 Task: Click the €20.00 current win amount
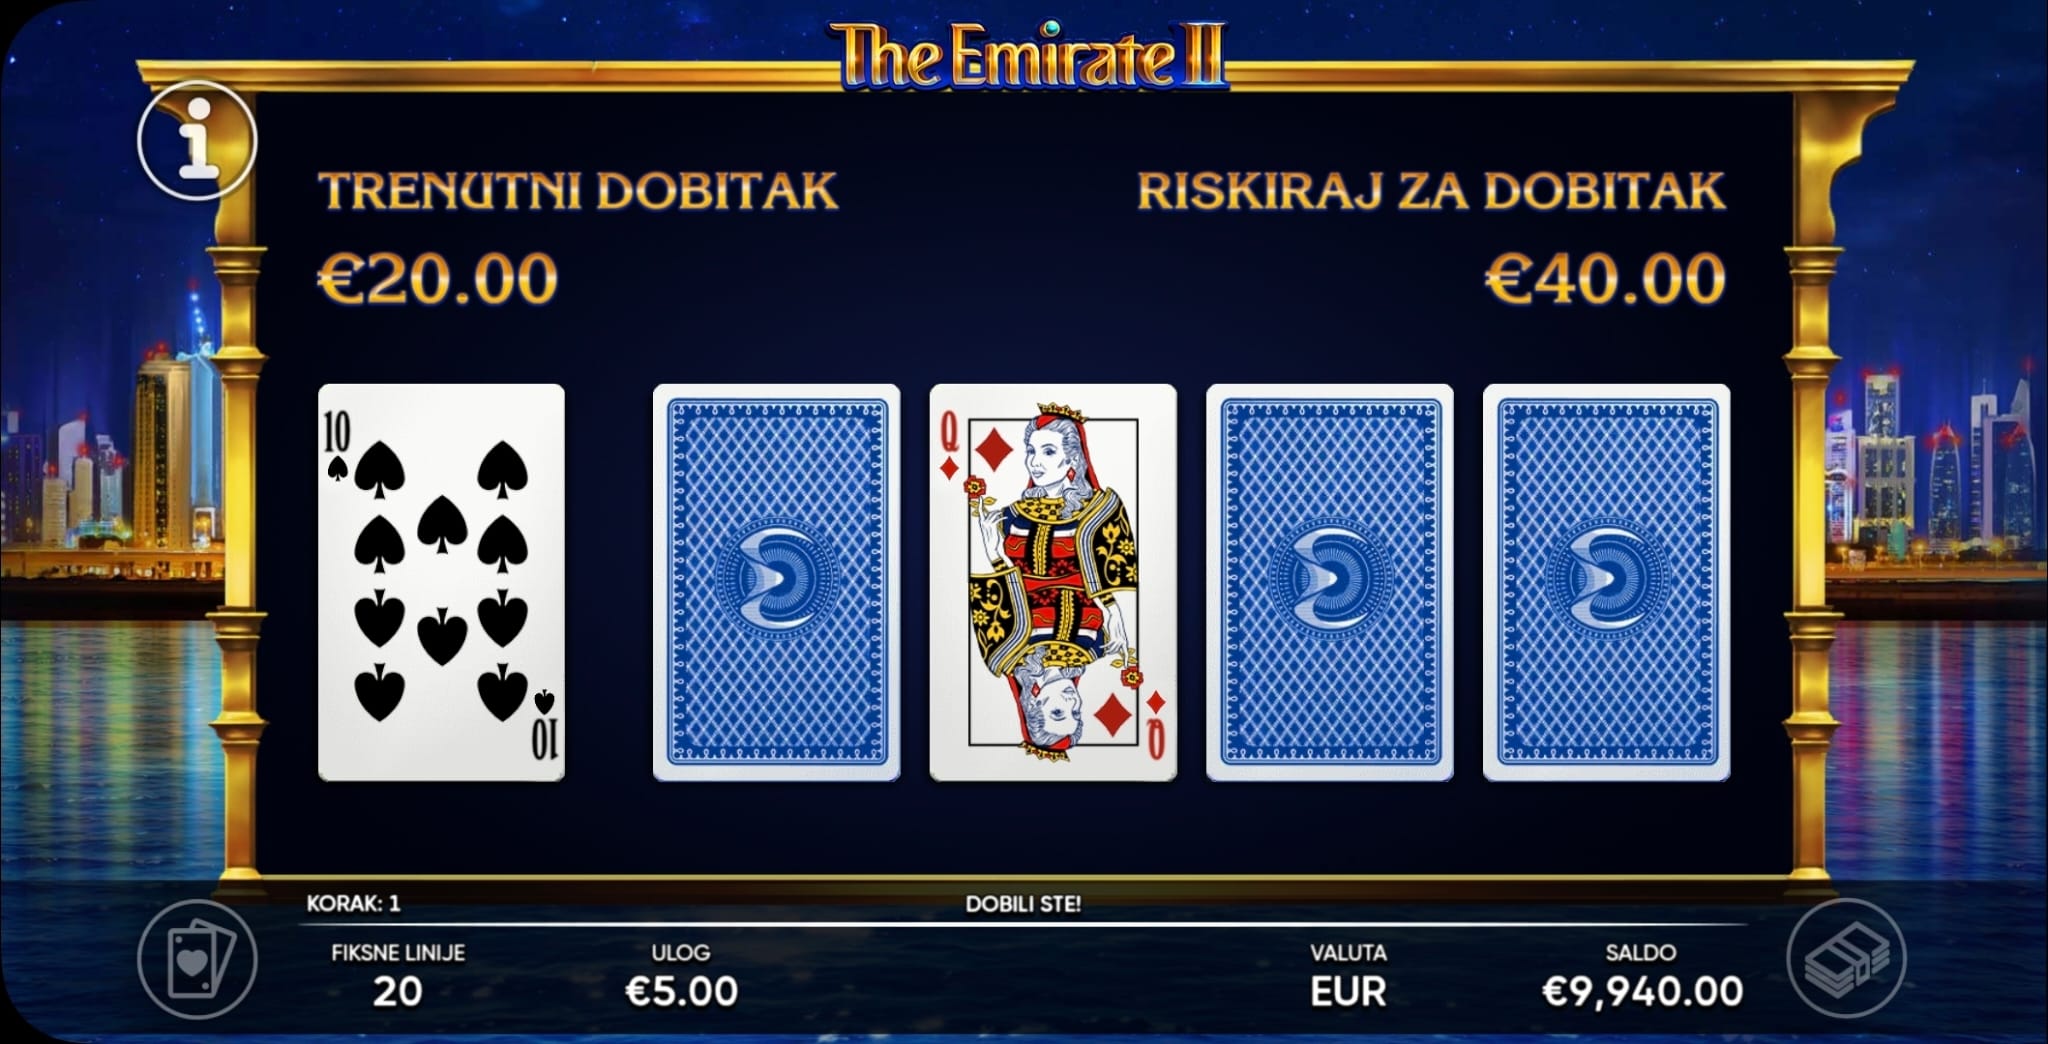[x=437, y=278]
